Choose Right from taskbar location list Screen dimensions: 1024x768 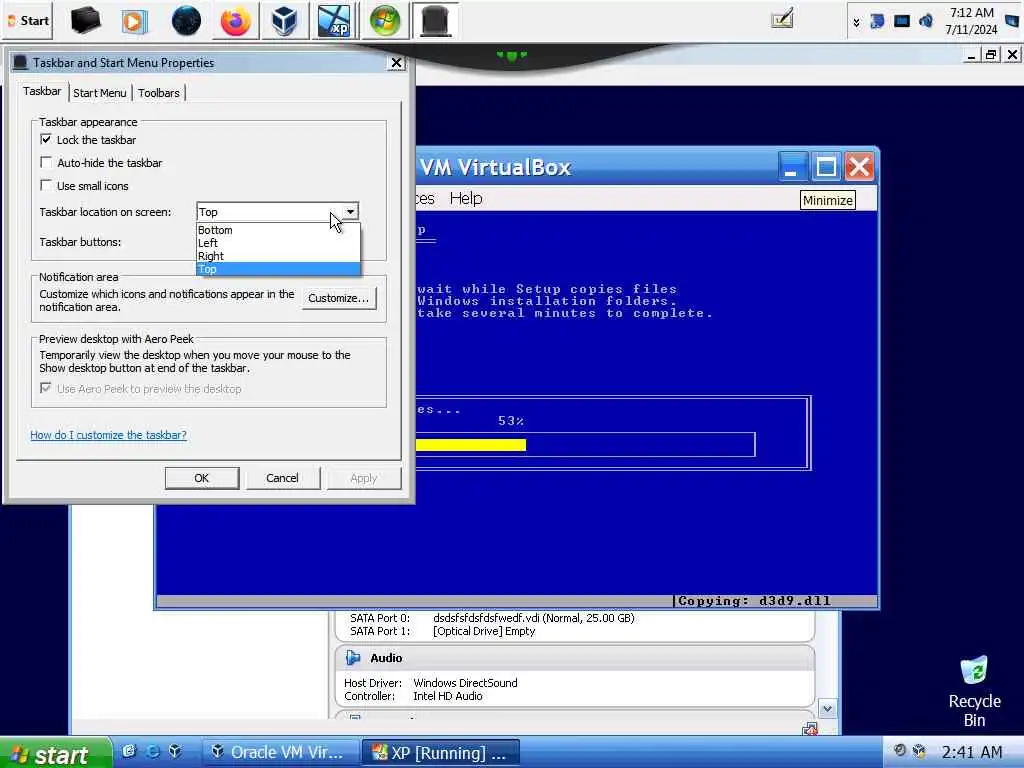[x=278, y=256]
